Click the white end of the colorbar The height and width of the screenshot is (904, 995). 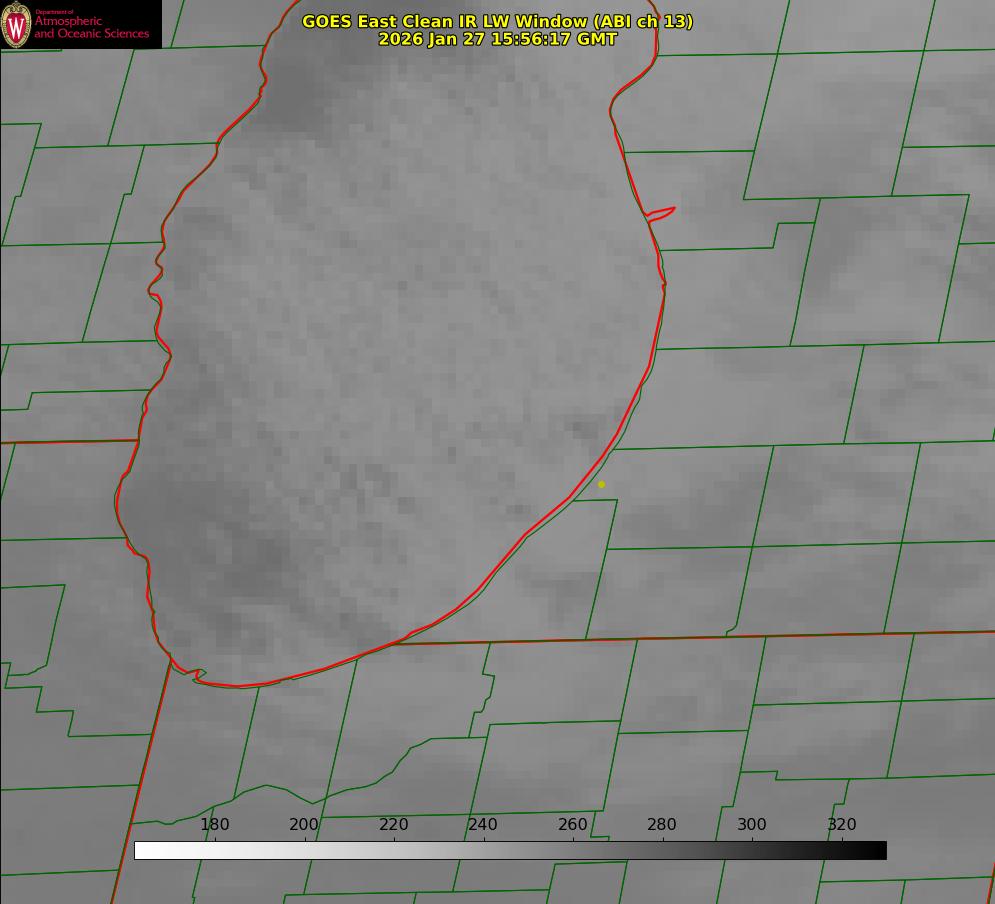point(142,850)
